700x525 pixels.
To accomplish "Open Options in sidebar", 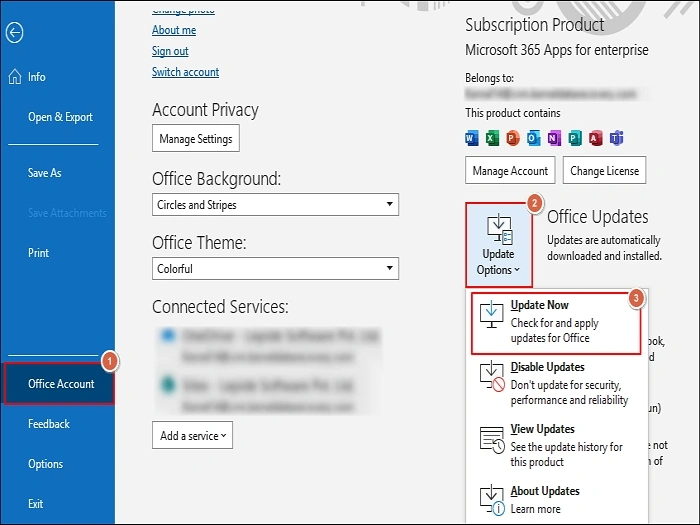I will [46, 464].
